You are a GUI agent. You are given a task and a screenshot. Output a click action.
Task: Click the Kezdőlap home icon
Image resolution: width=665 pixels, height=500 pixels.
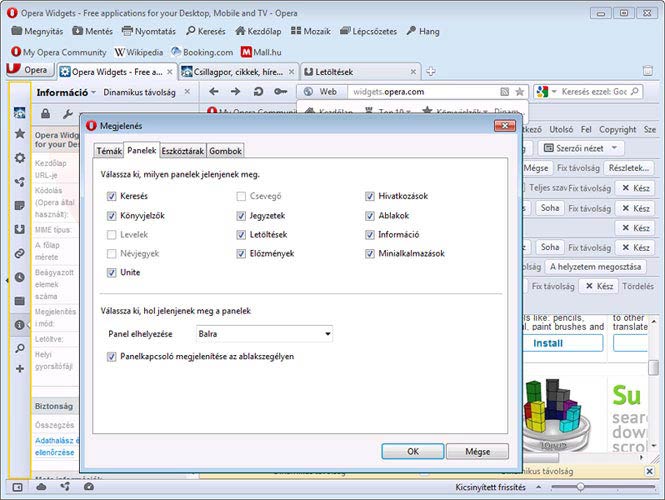point(240,31)
